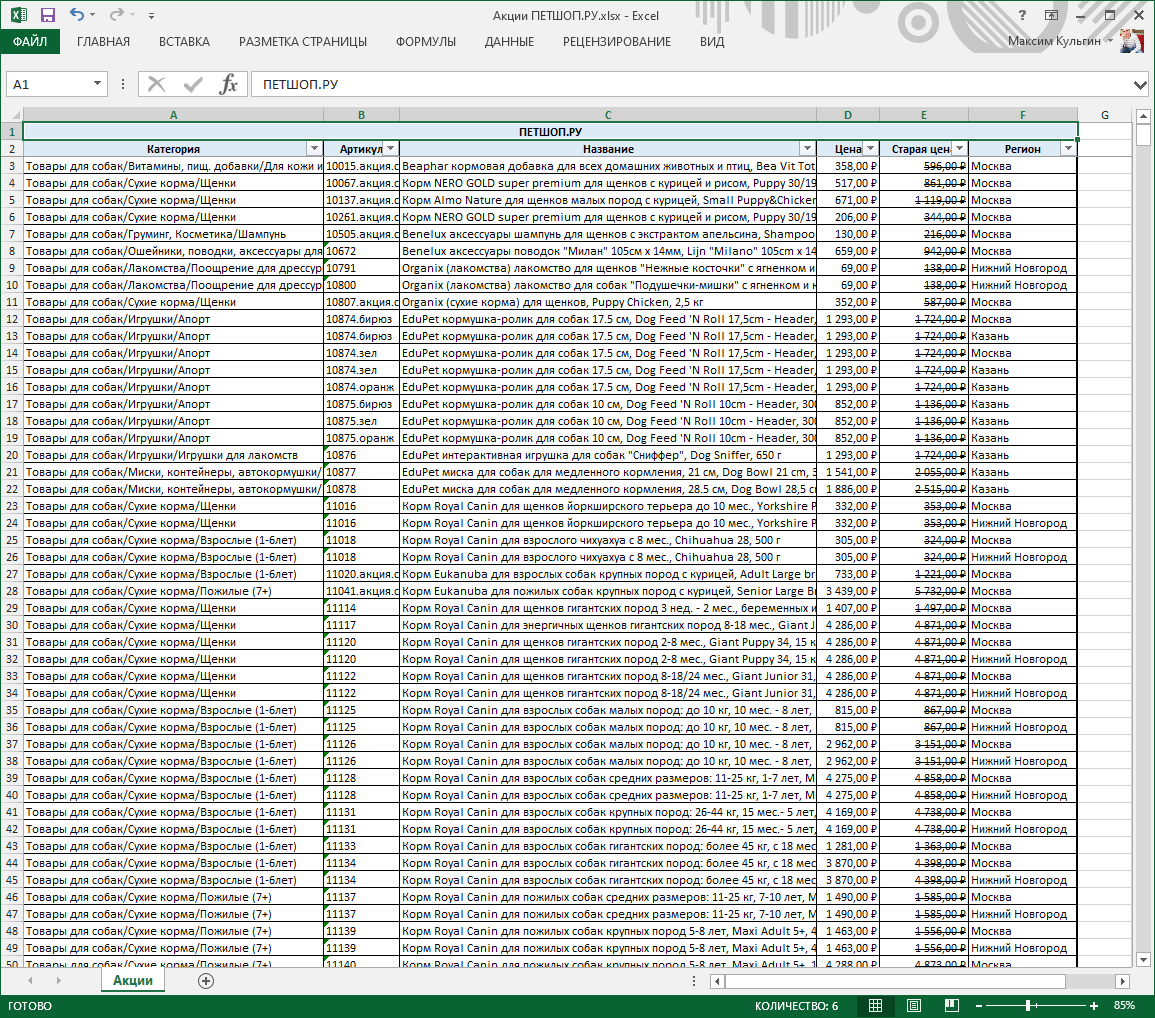
Task: Click the price cell 3 439,00 ₽
Action: 848,592
